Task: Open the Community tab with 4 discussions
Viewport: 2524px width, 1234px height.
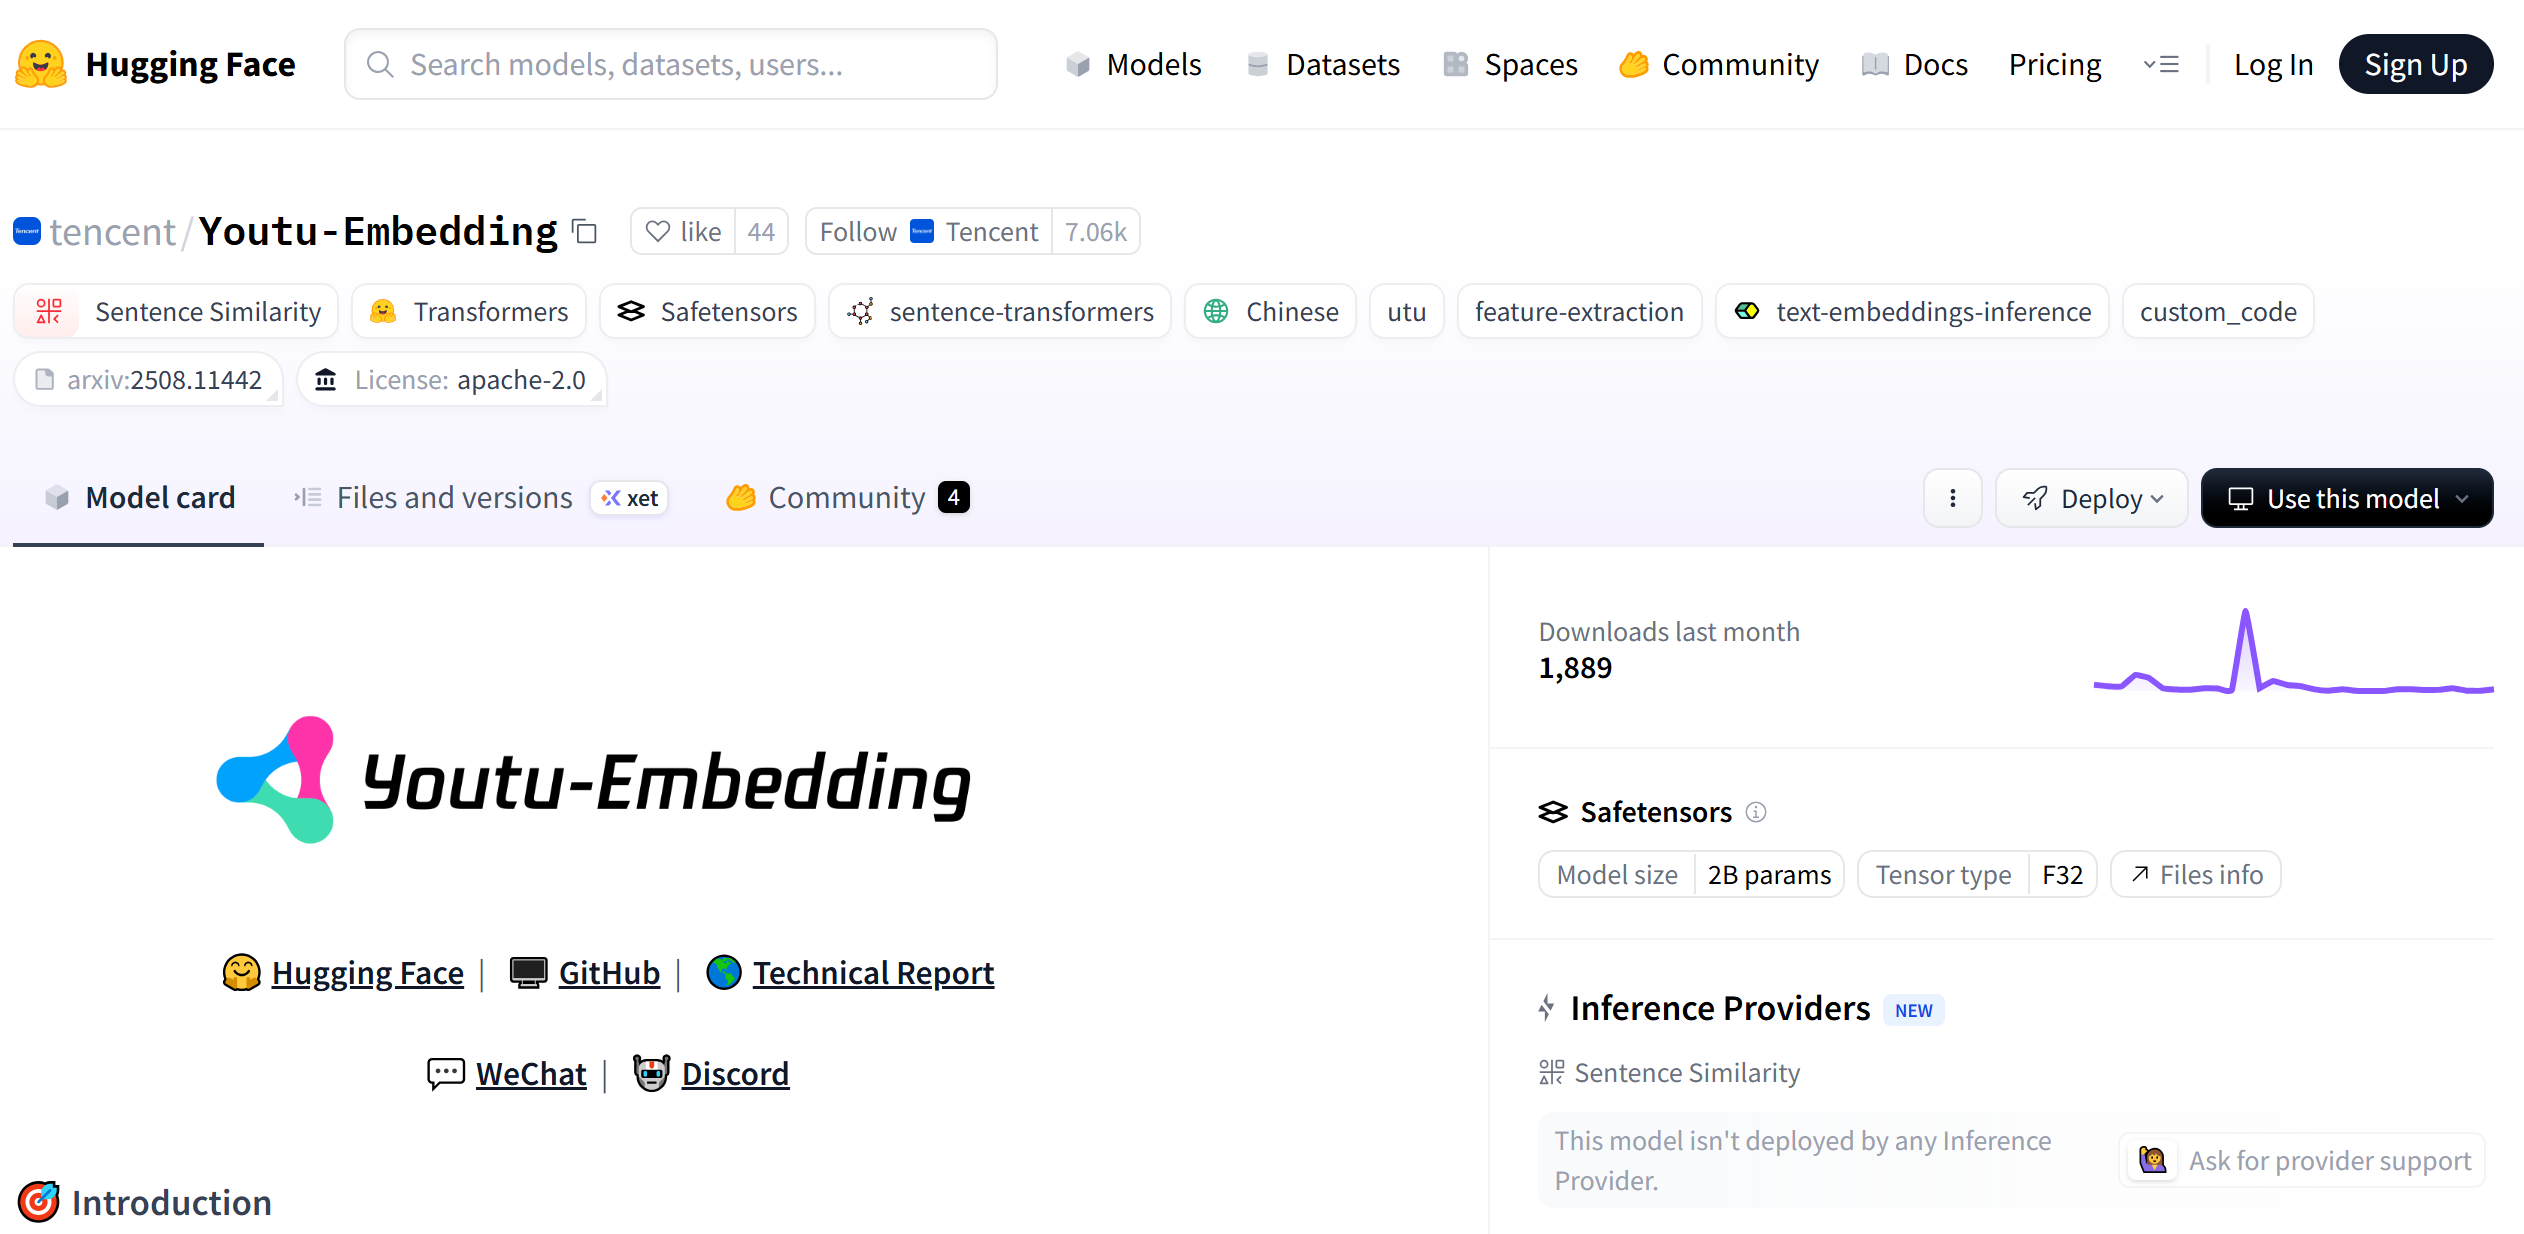Action: tap(847, 498)
